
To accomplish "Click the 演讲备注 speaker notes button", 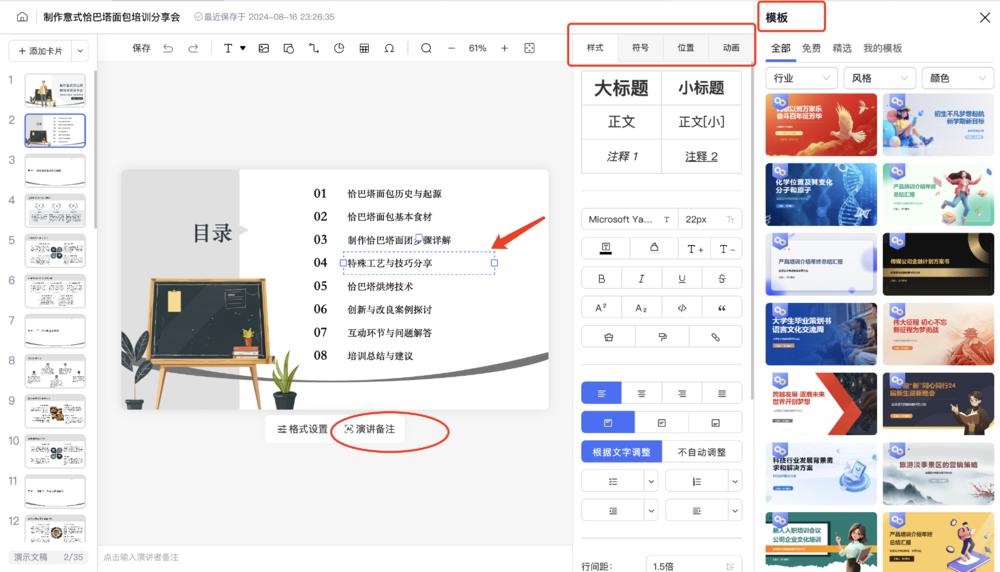I will tap(369, 429).
